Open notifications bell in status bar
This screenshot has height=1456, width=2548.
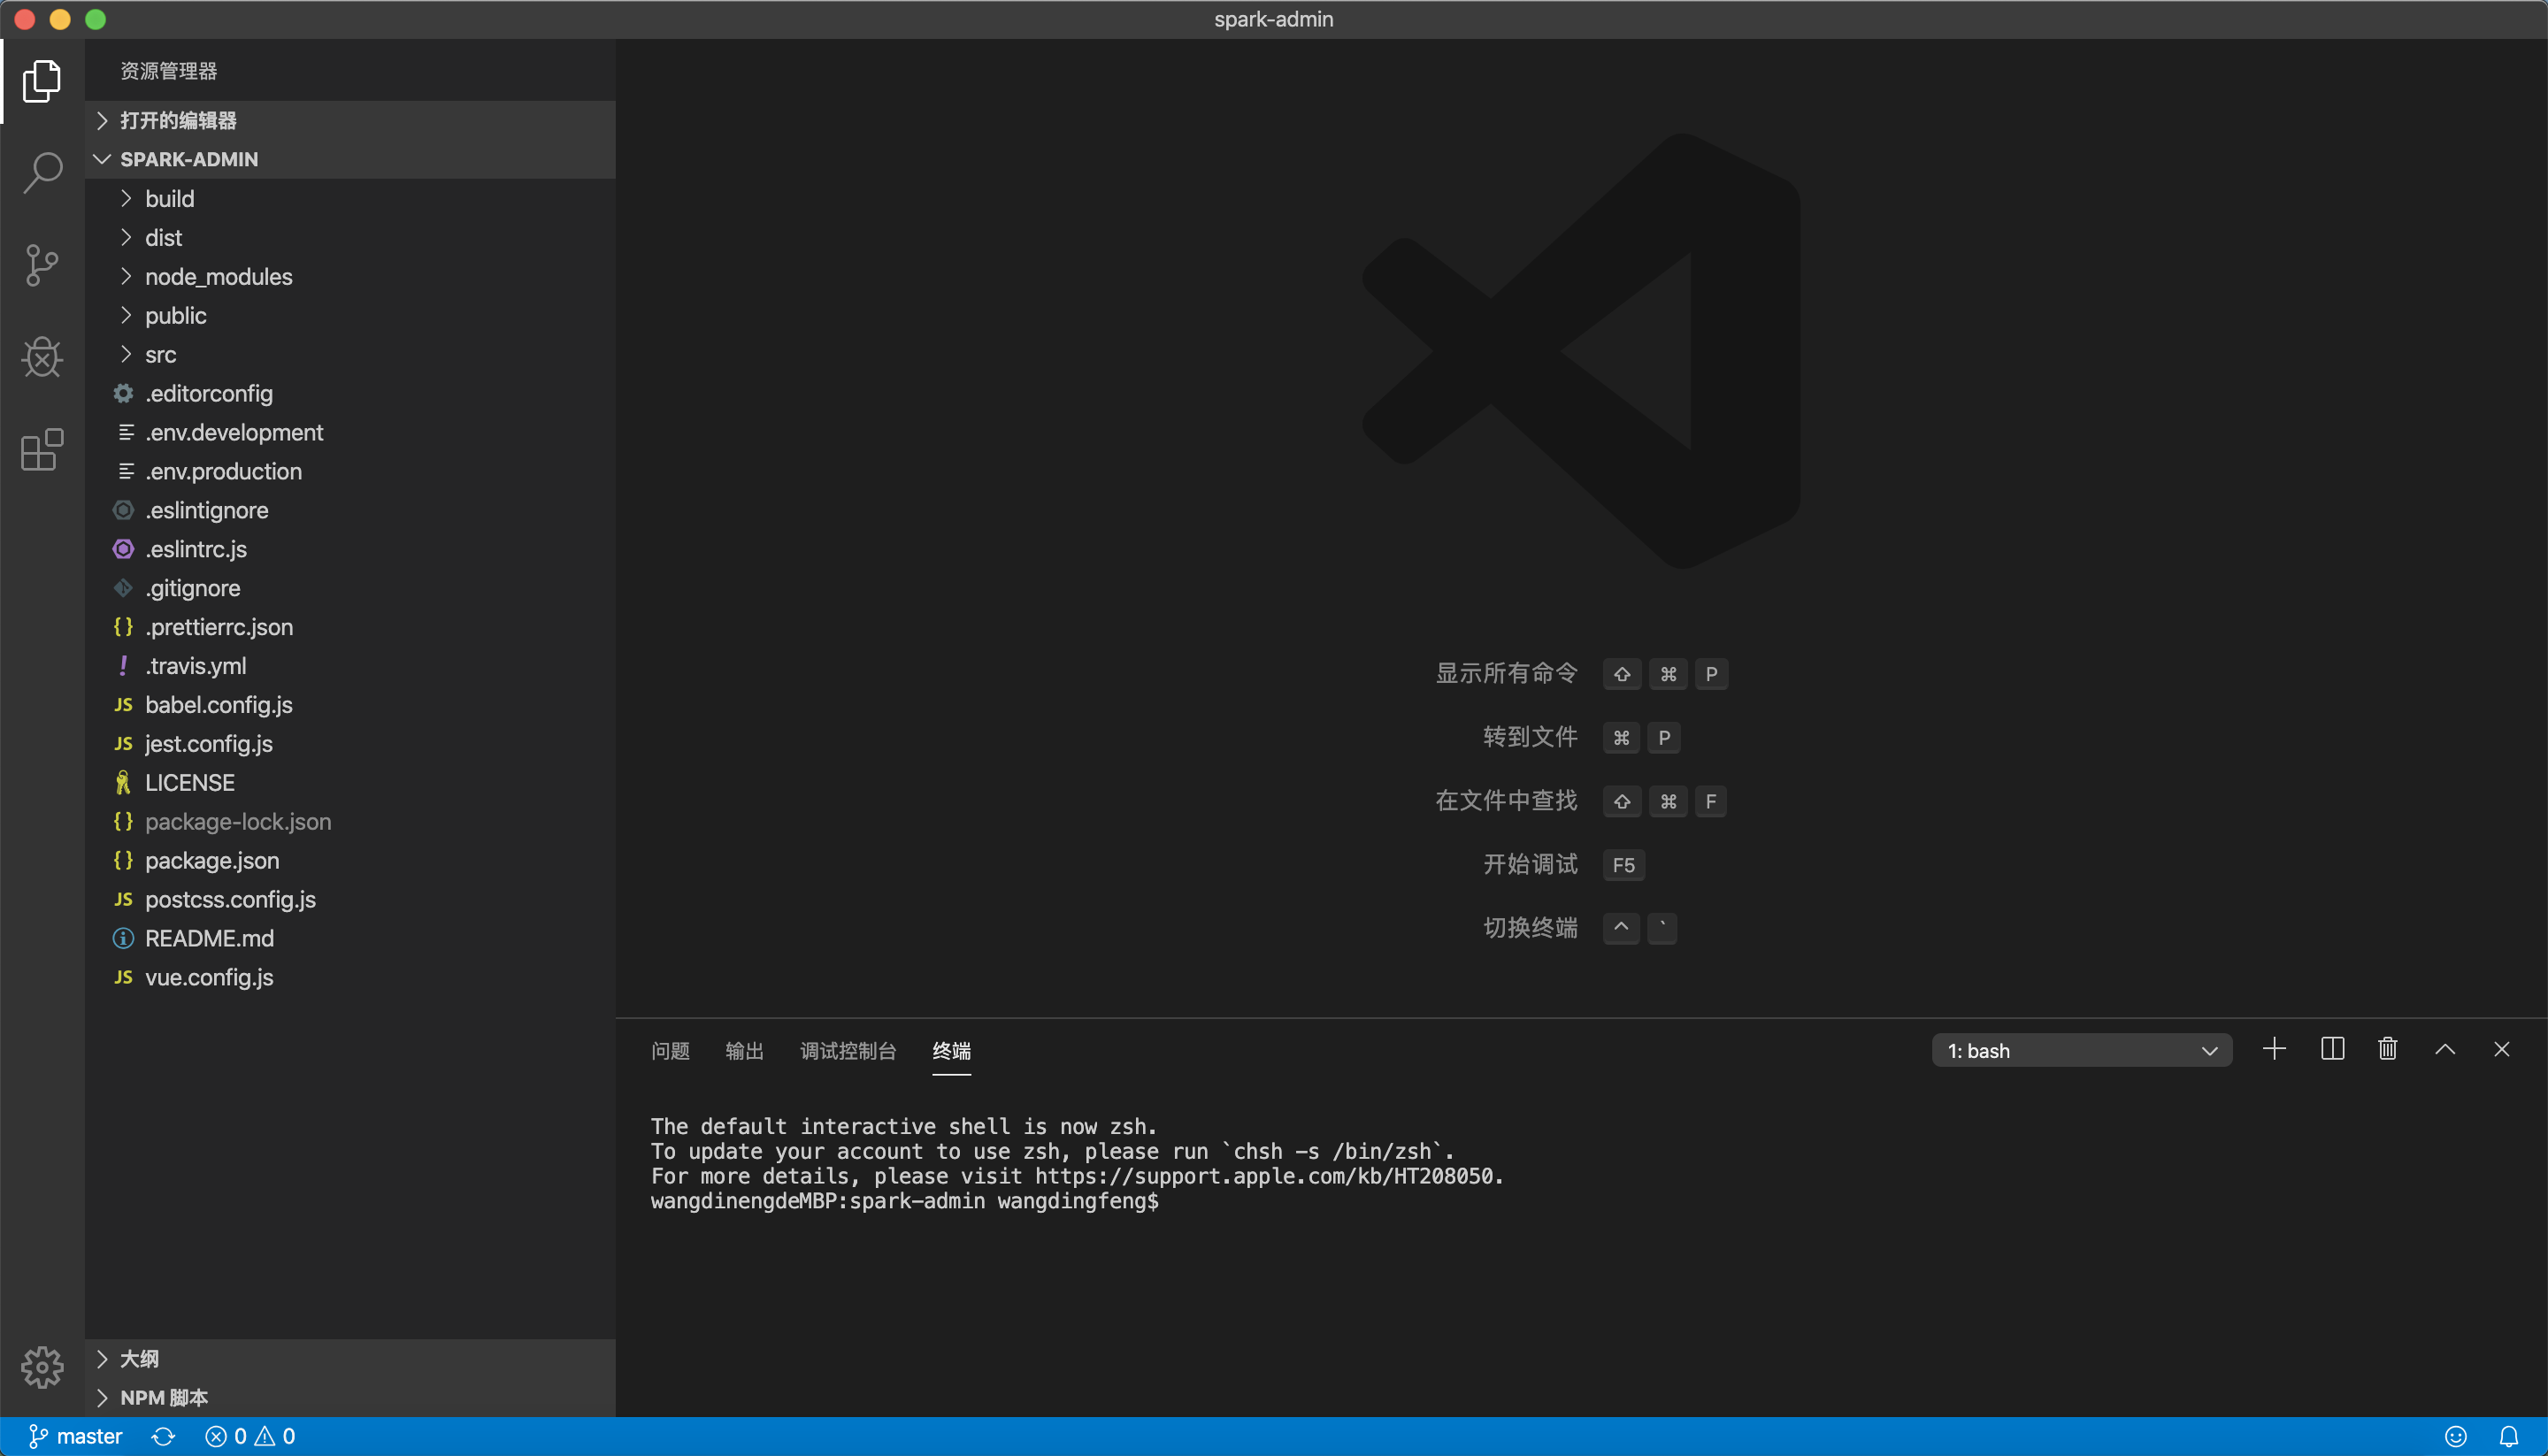point(2509,1436)
